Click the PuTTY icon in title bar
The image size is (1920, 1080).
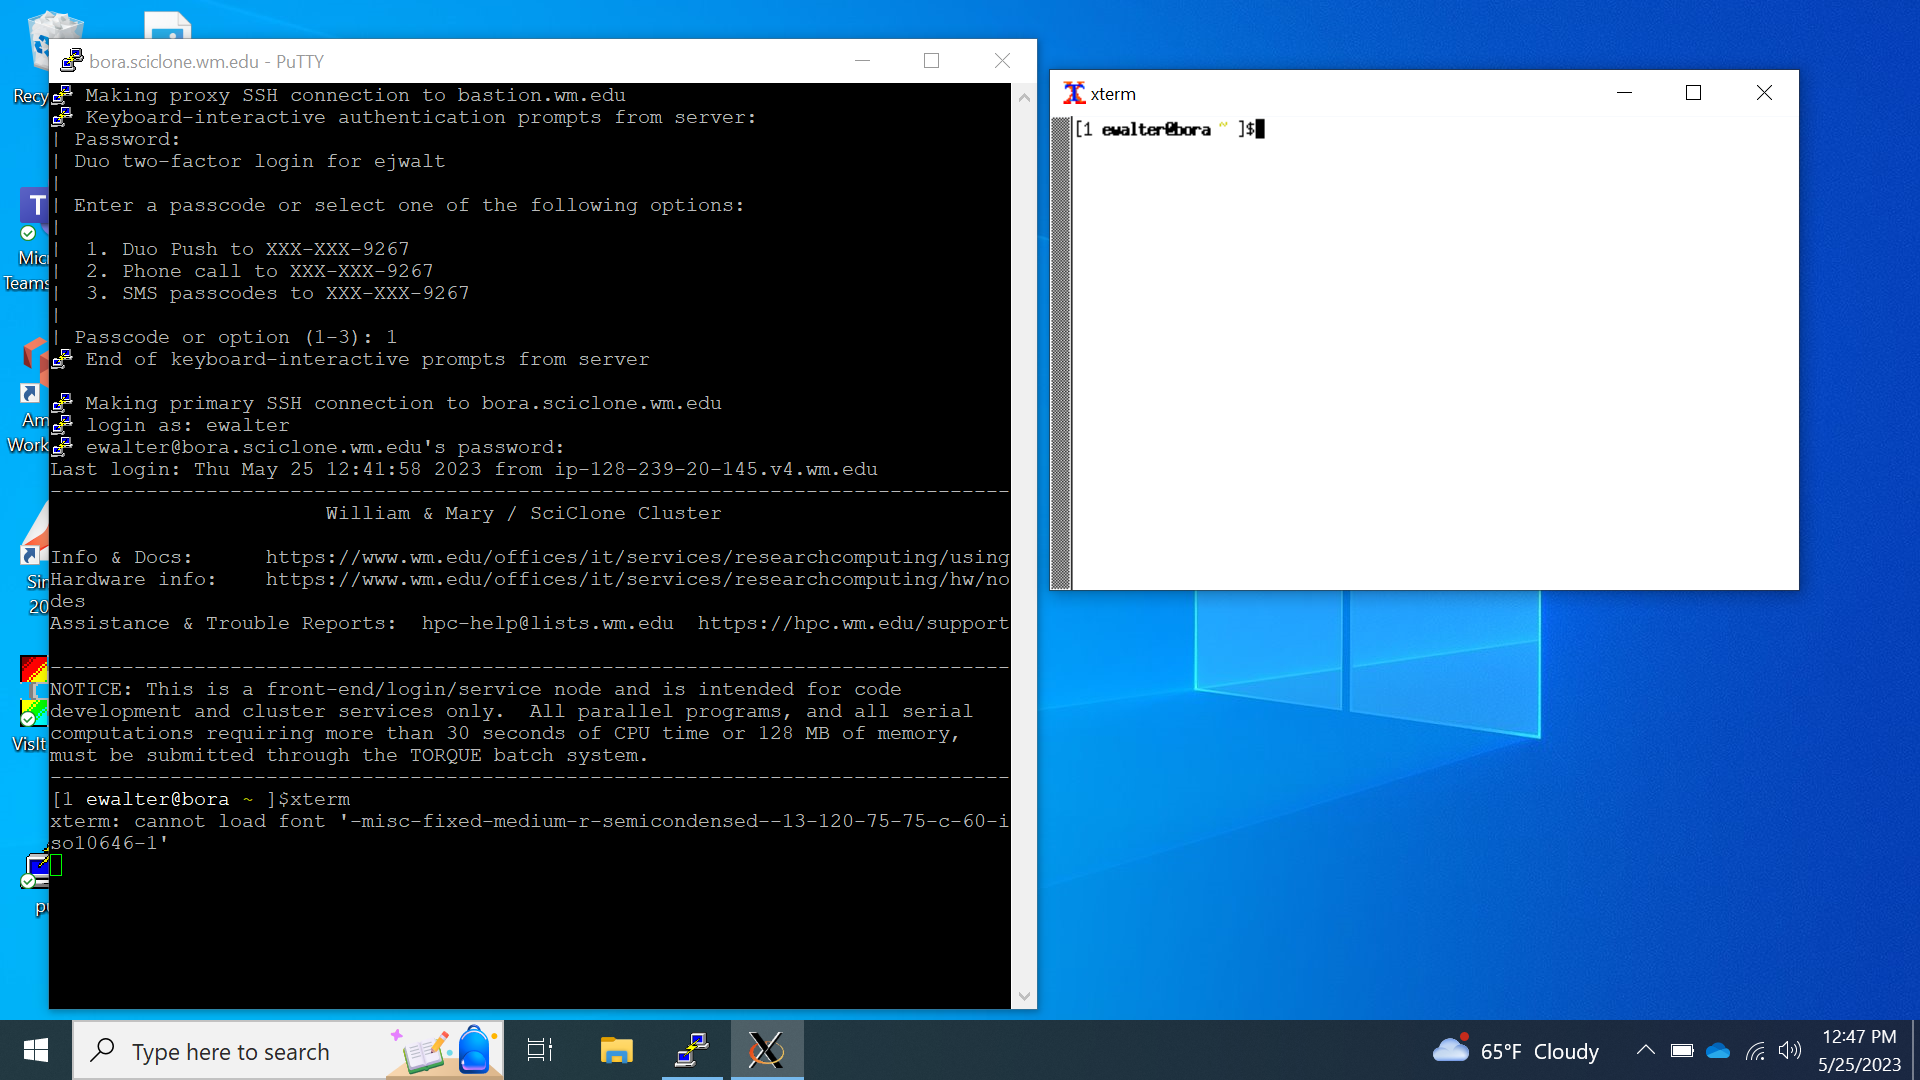tap(71, 61)
